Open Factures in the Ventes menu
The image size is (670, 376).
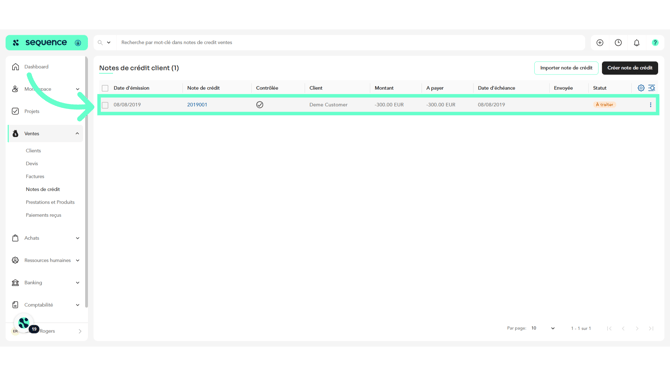(35, 176)
